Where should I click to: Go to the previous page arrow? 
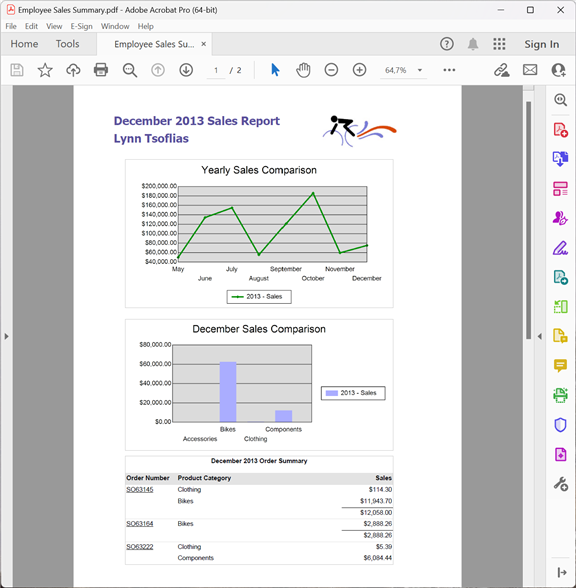coord(158,70)
